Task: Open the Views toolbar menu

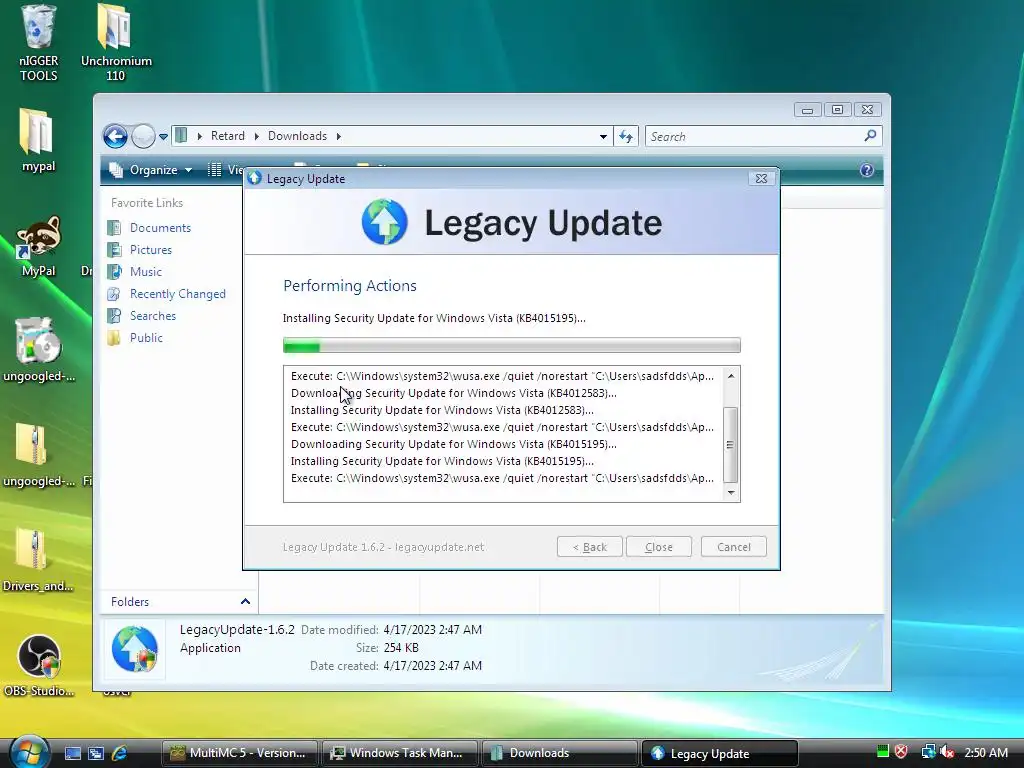Action: pyautogui.click(x=225, y=170)
